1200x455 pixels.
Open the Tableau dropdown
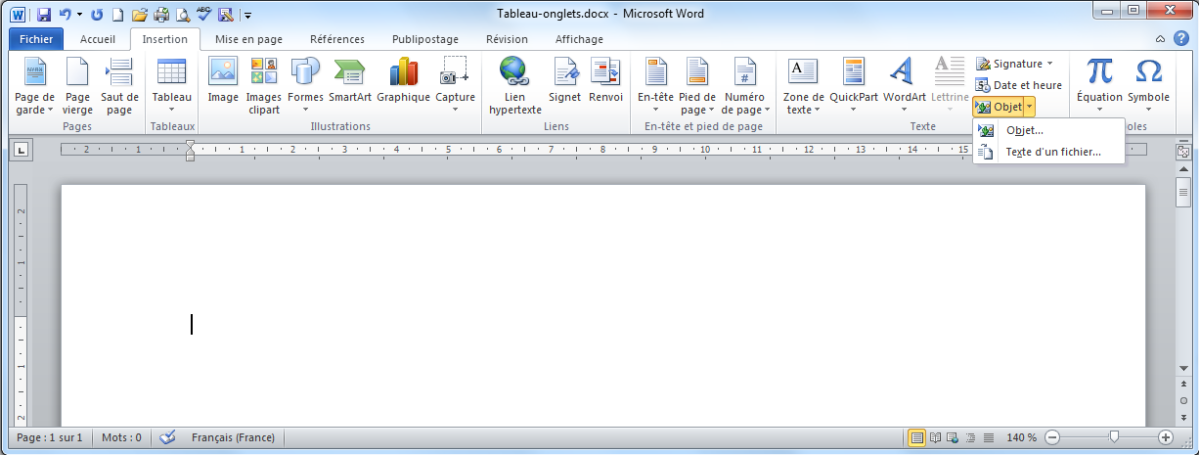172,86
